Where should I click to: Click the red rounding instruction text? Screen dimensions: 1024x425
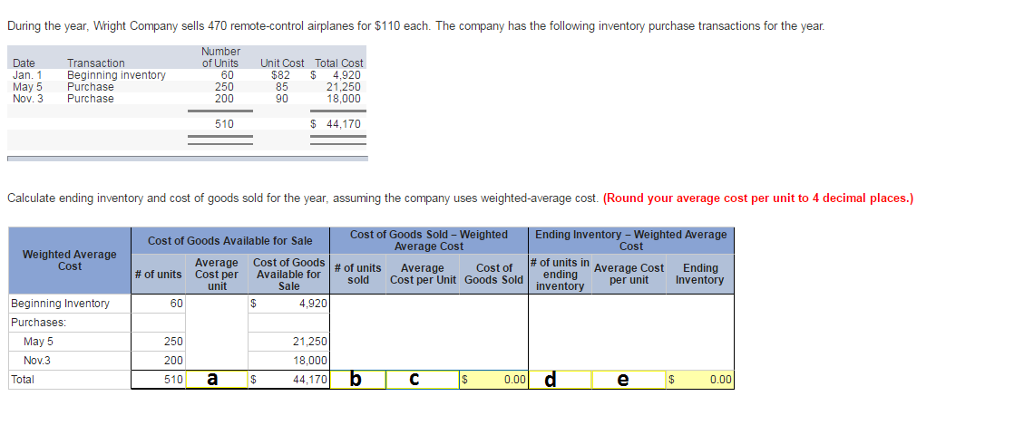coord(758,198)
